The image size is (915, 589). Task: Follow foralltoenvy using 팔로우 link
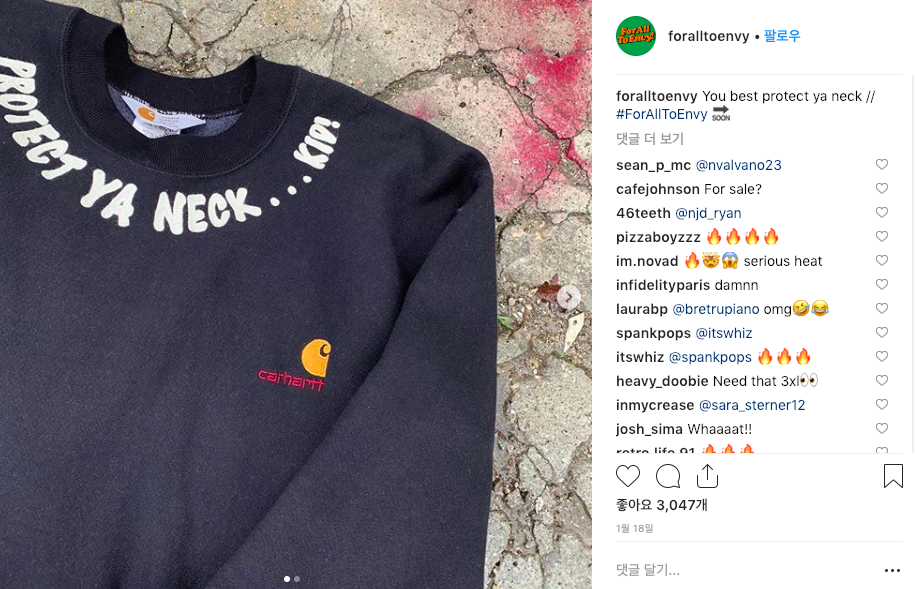(782, 36)
